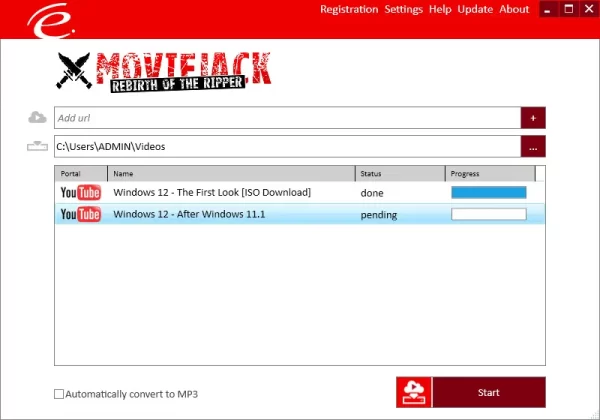600x420 pixels.
Task: Enable Automatically convert to MP3
Action: tap(59, 394)
